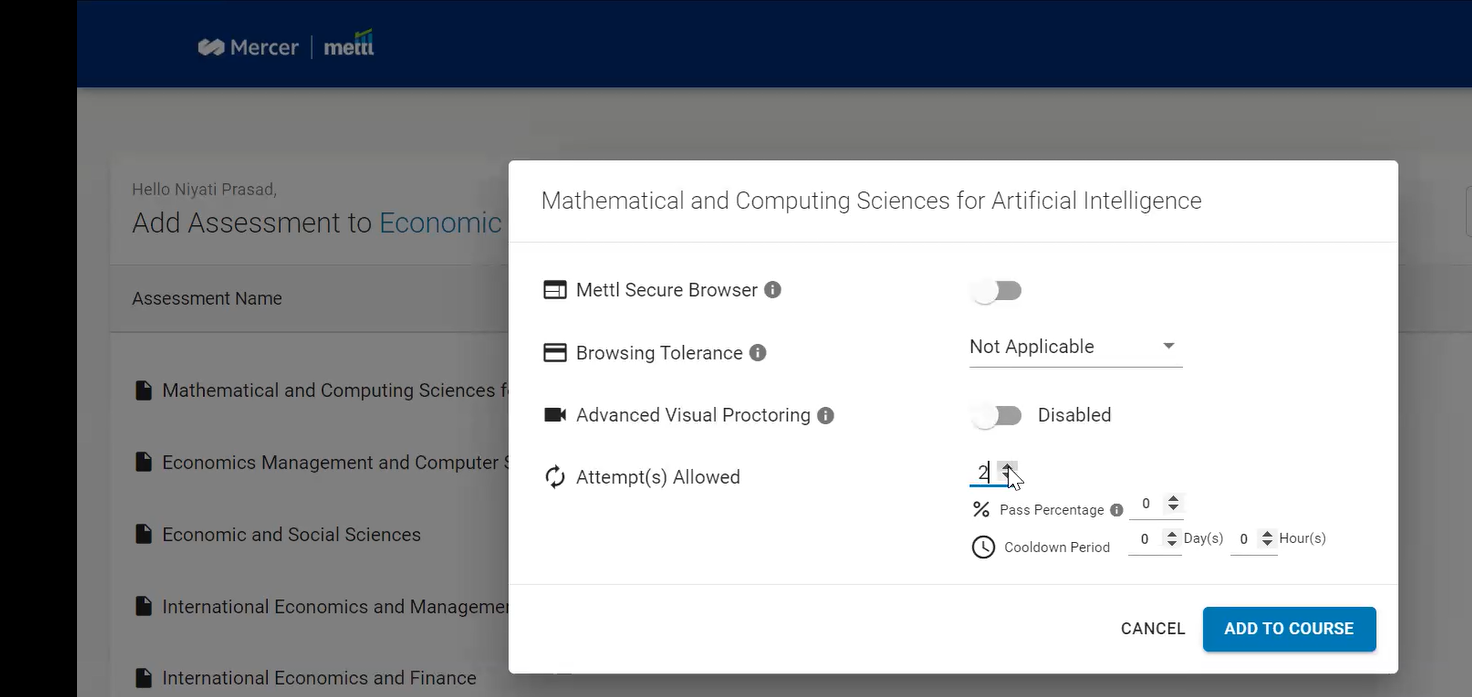Click the CANCEL button
This screenshot has height=697, width=1472.
(x=1152, y=629)
